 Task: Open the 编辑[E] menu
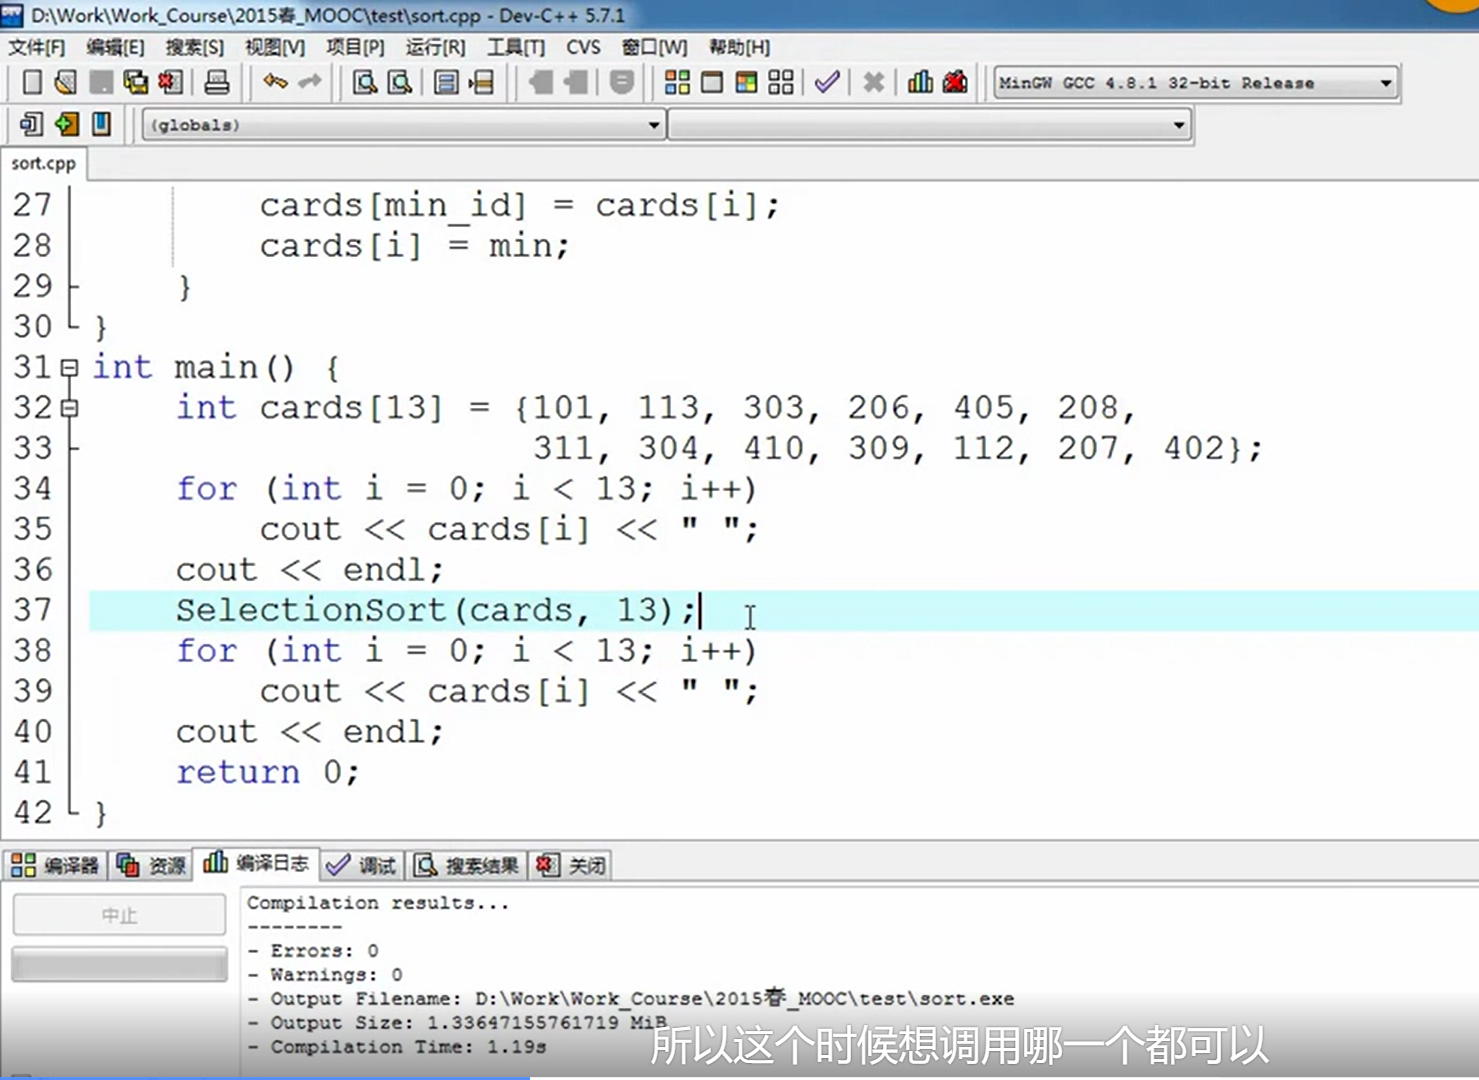click(115, 47)
